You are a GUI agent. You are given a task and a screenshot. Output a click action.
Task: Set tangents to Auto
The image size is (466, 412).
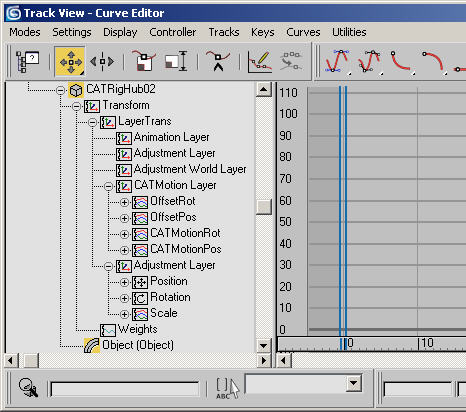(x=338, y=62)
